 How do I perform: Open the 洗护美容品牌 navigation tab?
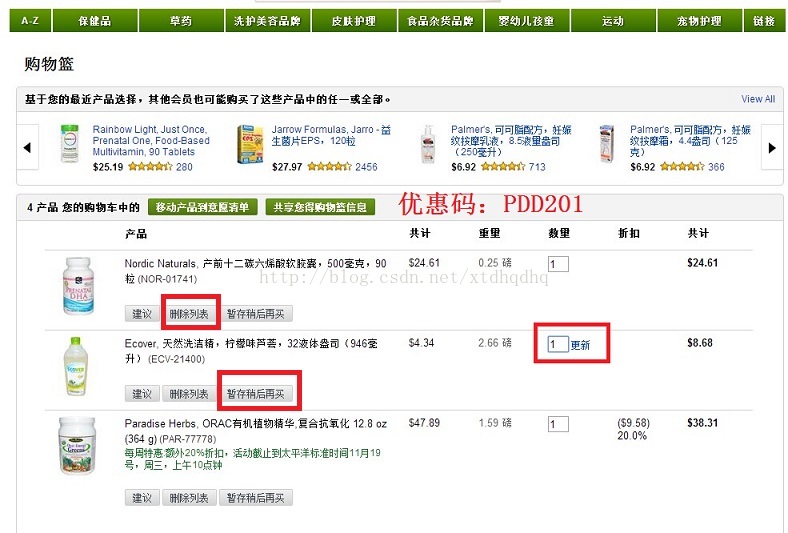267,21
